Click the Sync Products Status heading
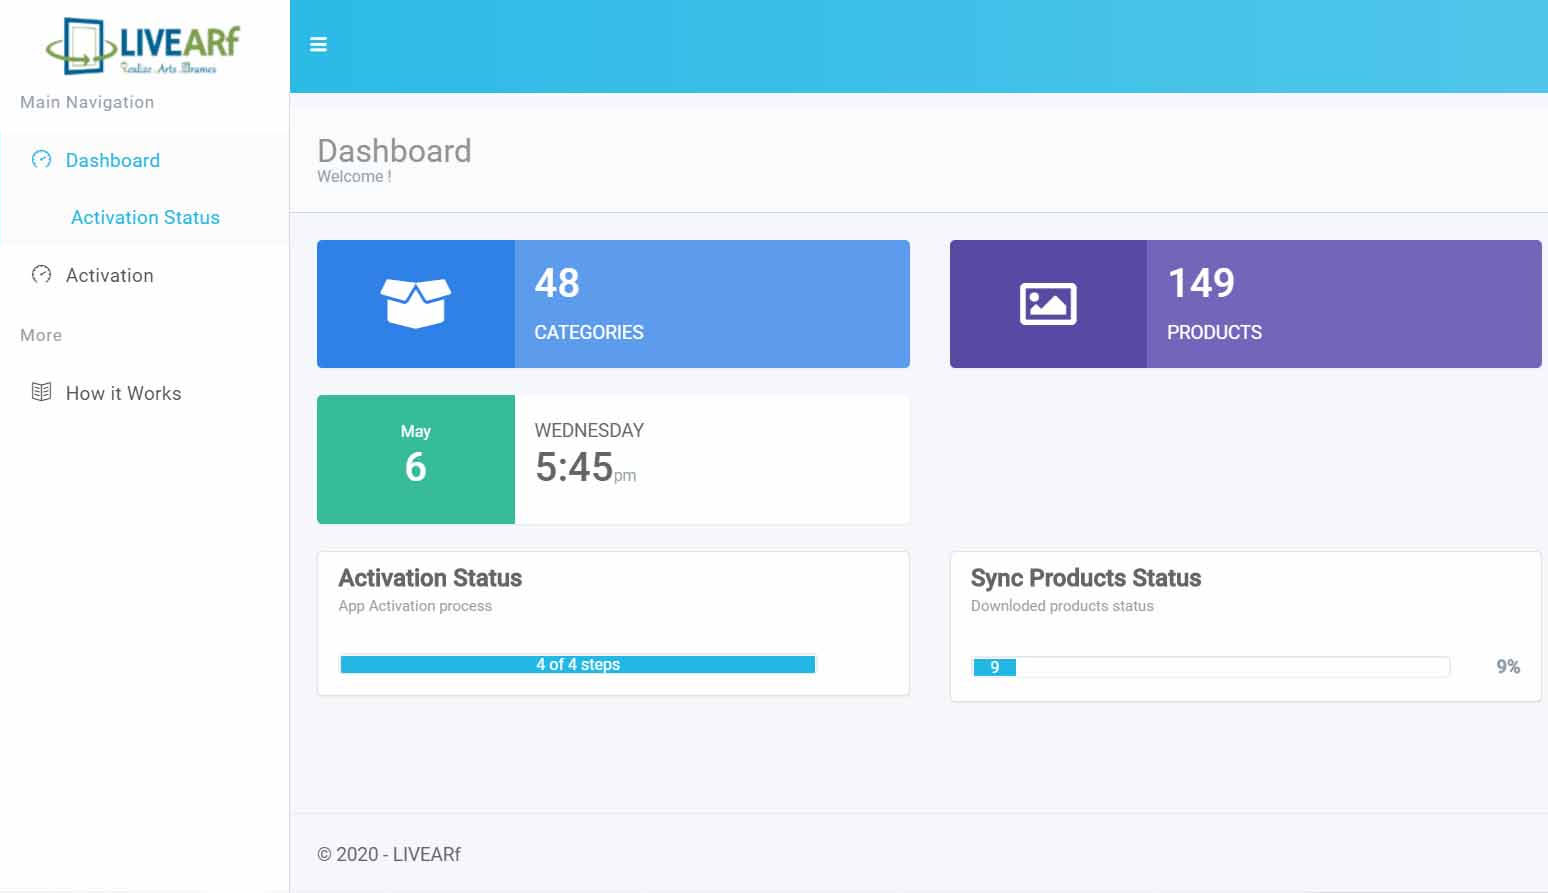1548x893 pixels. click(1086, 578)
